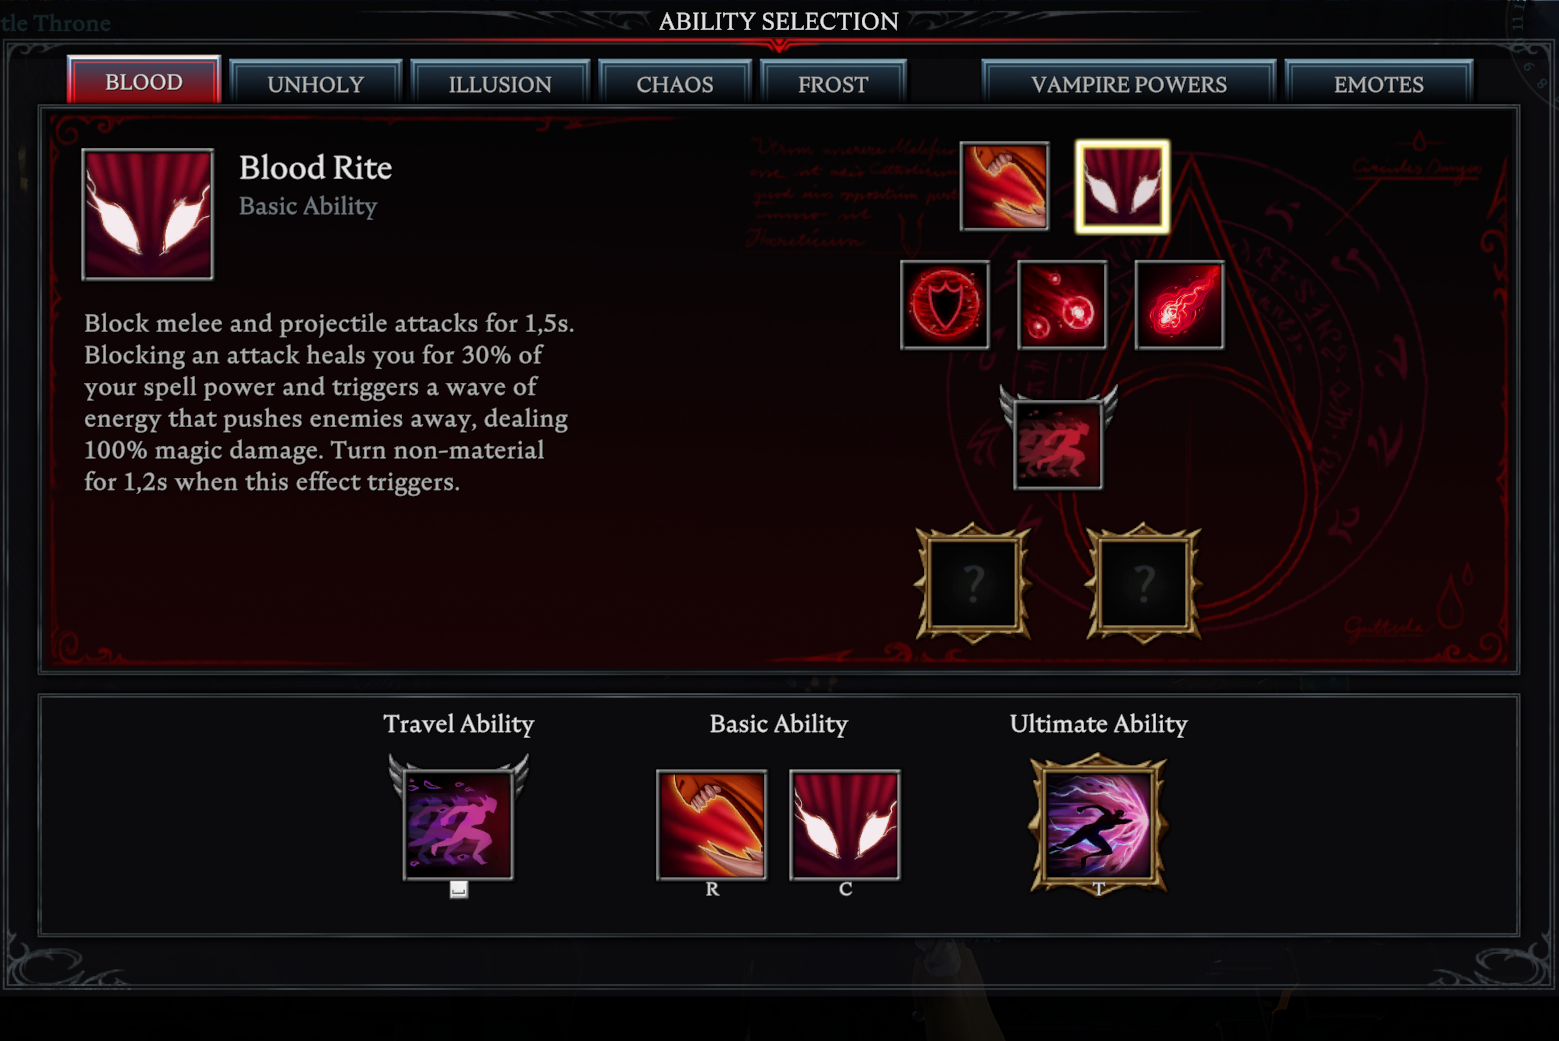Viewport: 1559px width, 1041px height.
Task: Open the Emotes tab
Action: pos(1378,83)
